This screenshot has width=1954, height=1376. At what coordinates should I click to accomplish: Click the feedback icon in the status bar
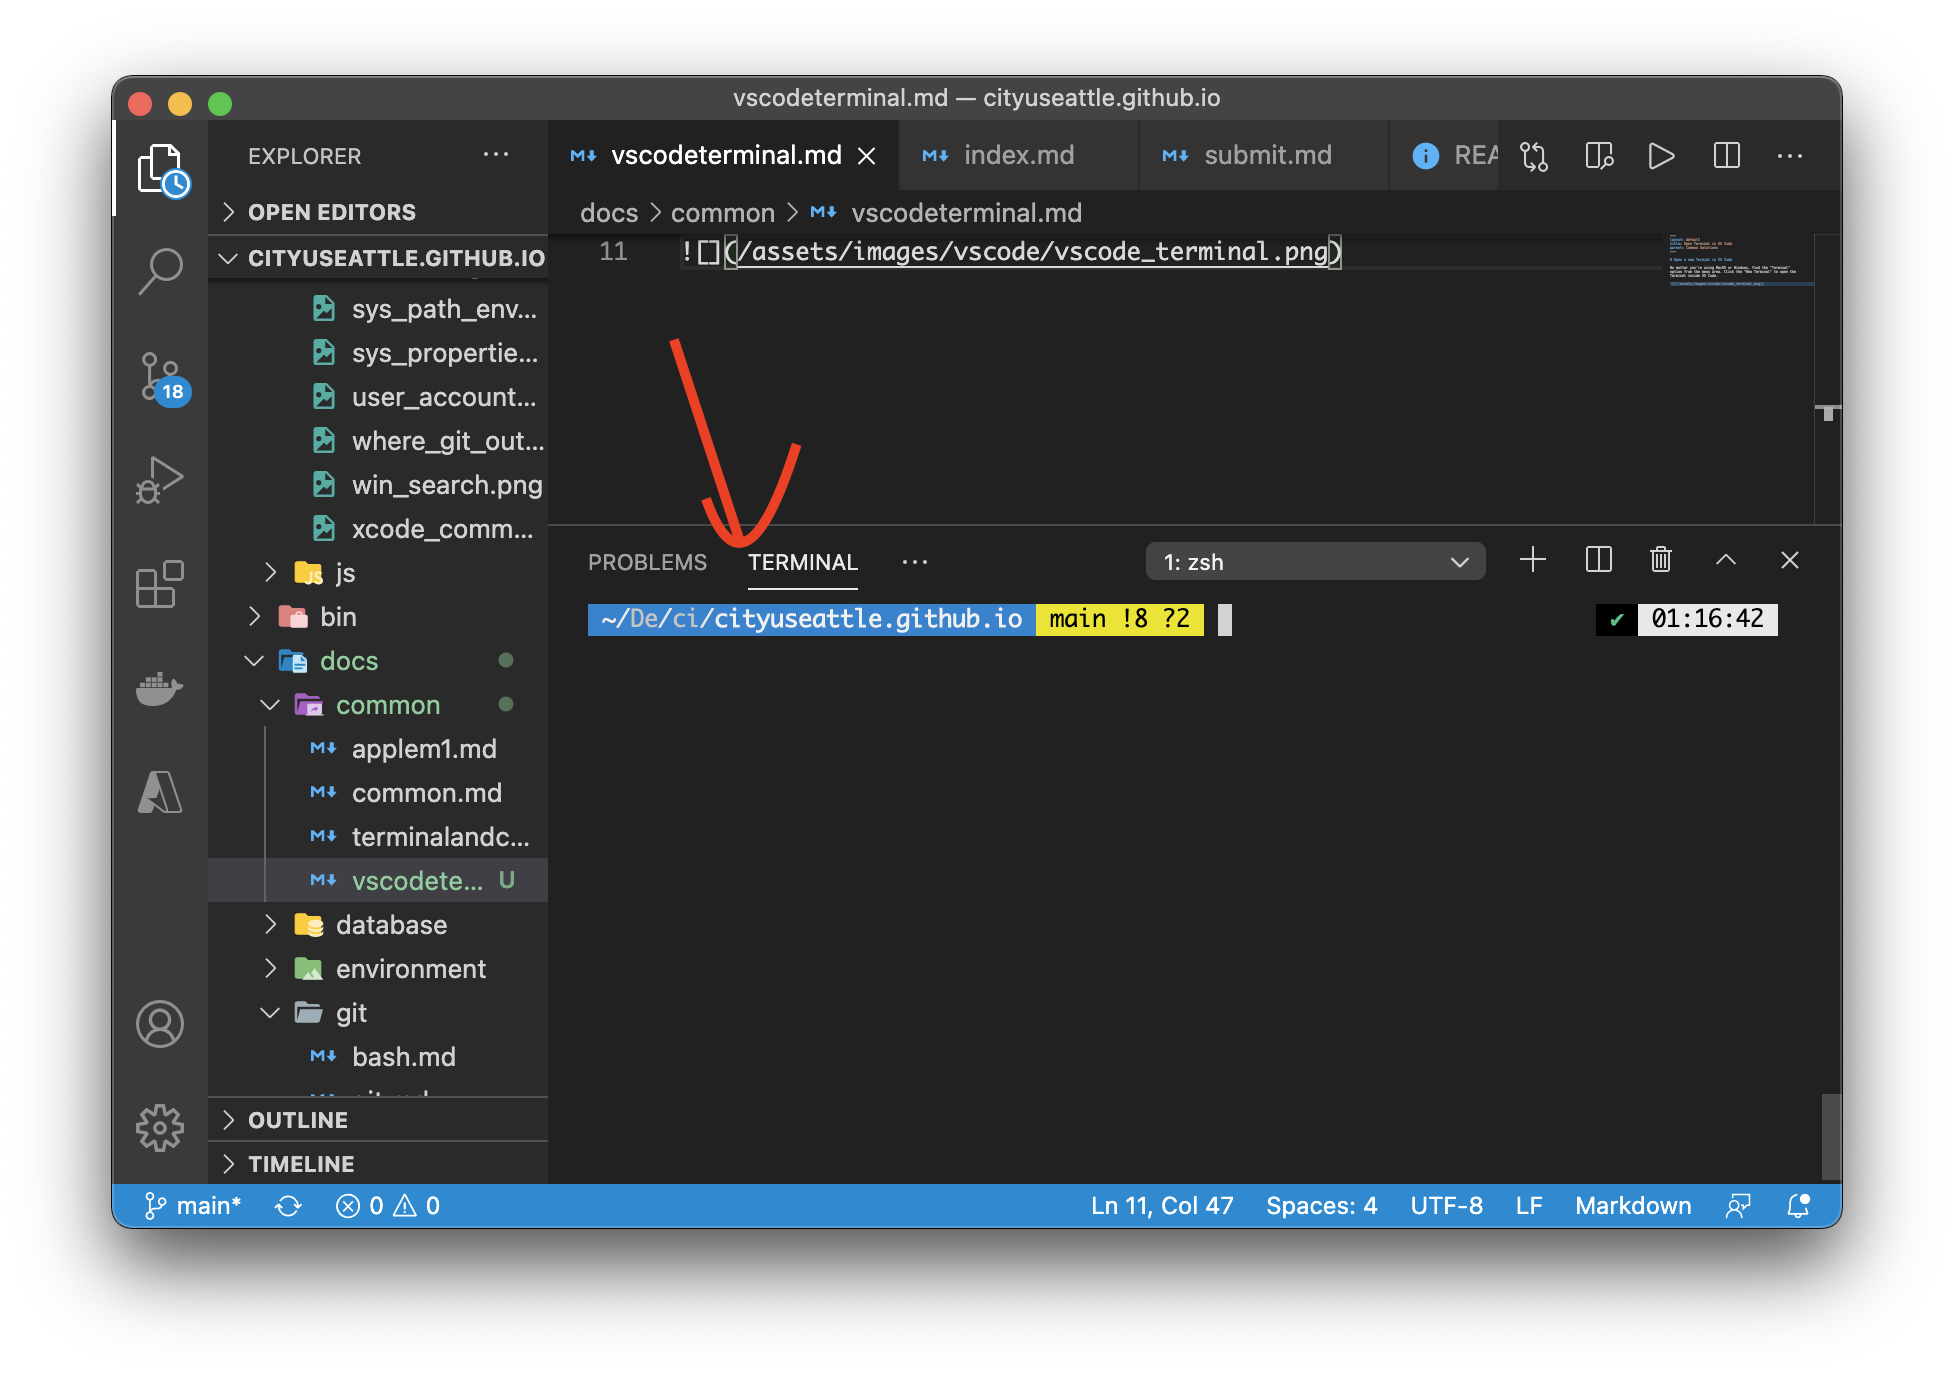tap(1738, 1206)
